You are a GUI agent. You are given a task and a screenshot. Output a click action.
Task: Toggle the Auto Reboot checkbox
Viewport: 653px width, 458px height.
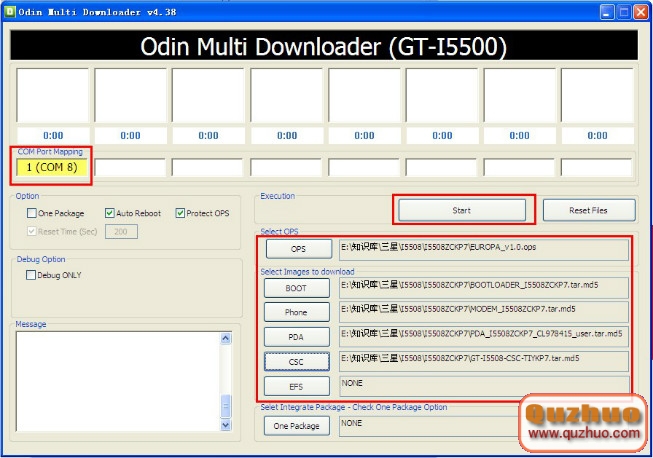point(110,213)
